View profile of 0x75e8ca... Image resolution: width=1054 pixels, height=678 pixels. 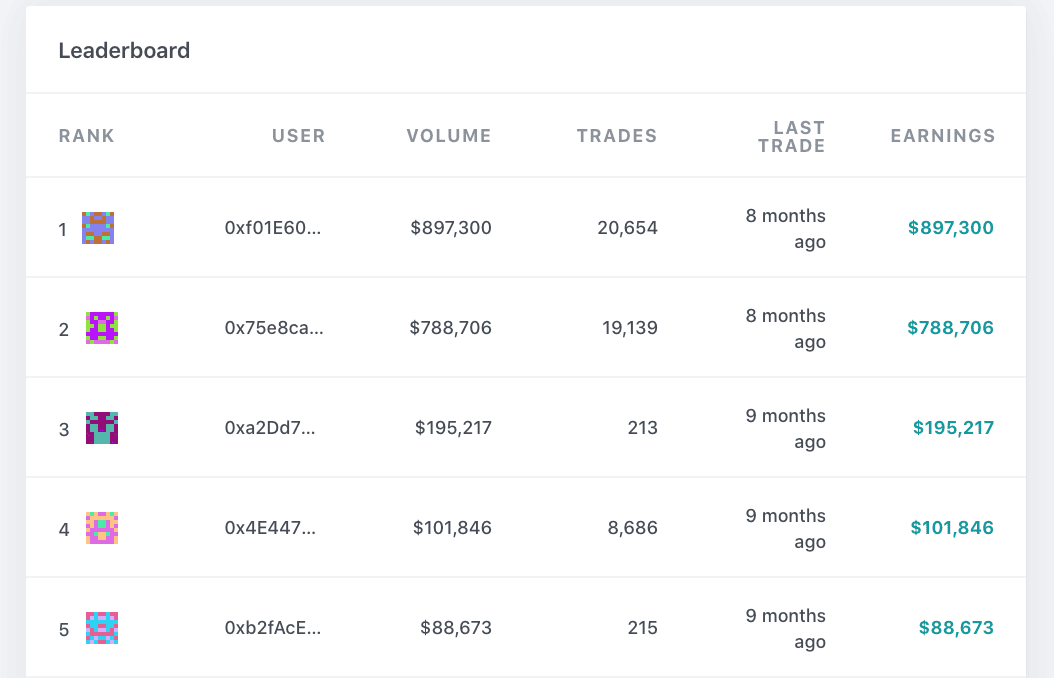point(274,328)
